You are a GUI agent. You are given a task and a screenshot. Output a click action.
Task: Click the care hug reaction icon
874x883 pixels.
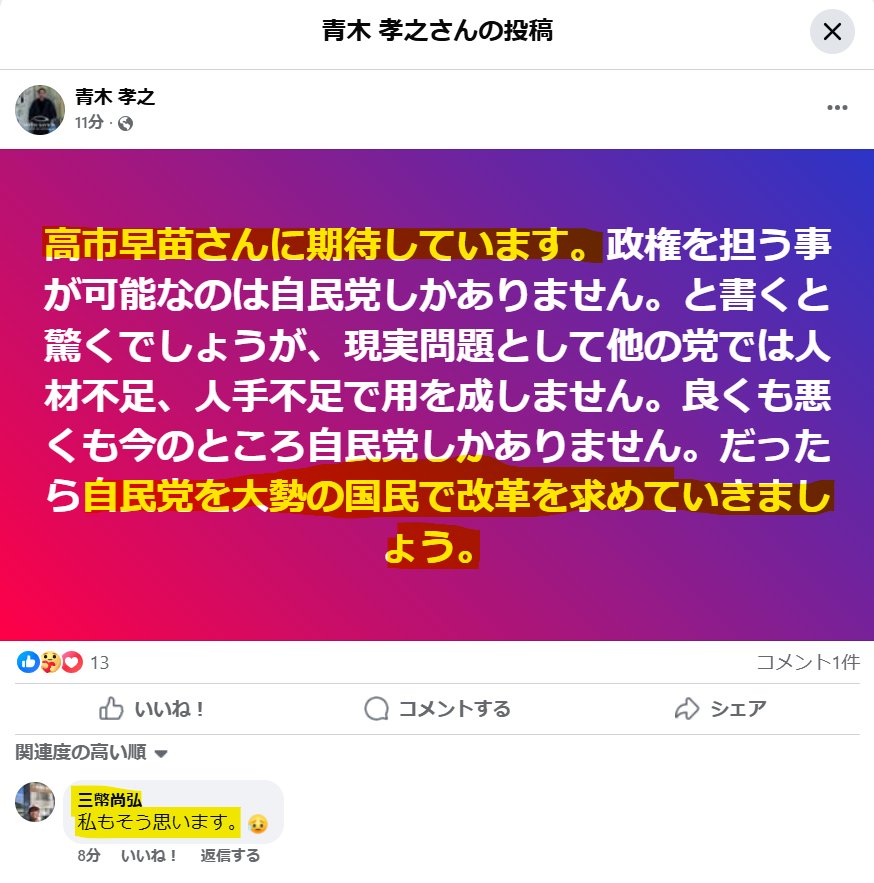(x=50, y=662)
